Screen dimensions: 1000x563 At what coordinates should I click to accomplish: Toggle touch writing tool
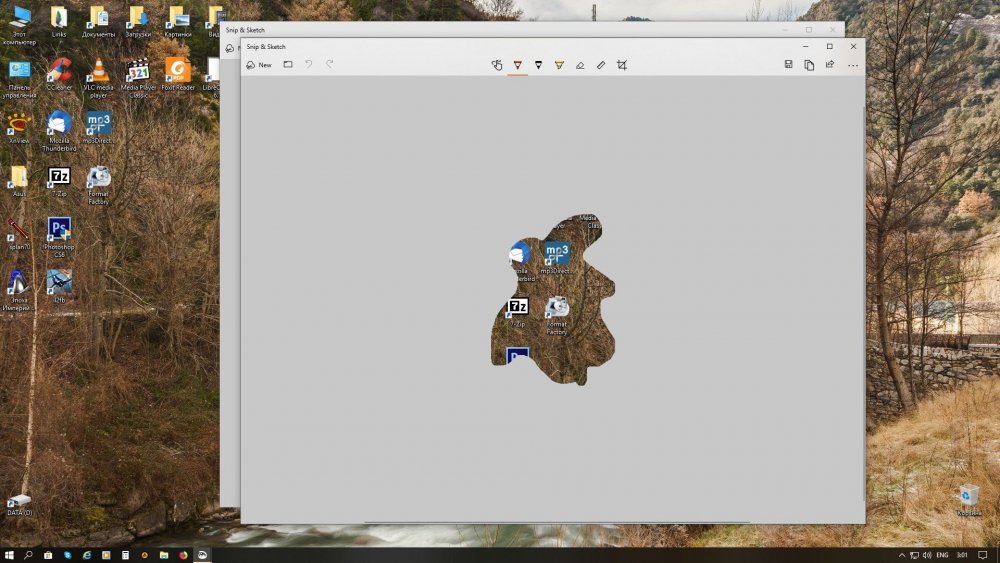pyautogui.click(x=497, y=65)
